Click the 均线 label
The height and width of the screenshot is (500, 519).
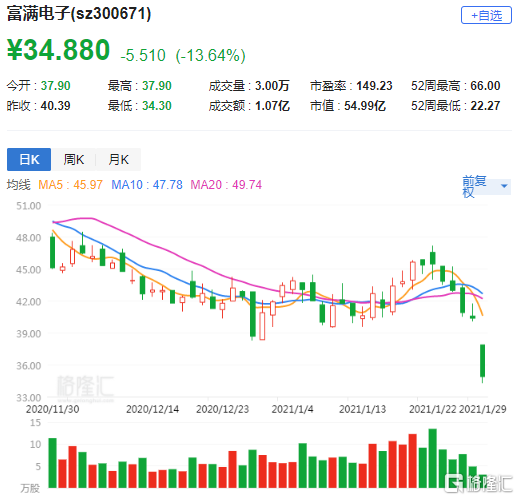19,185
